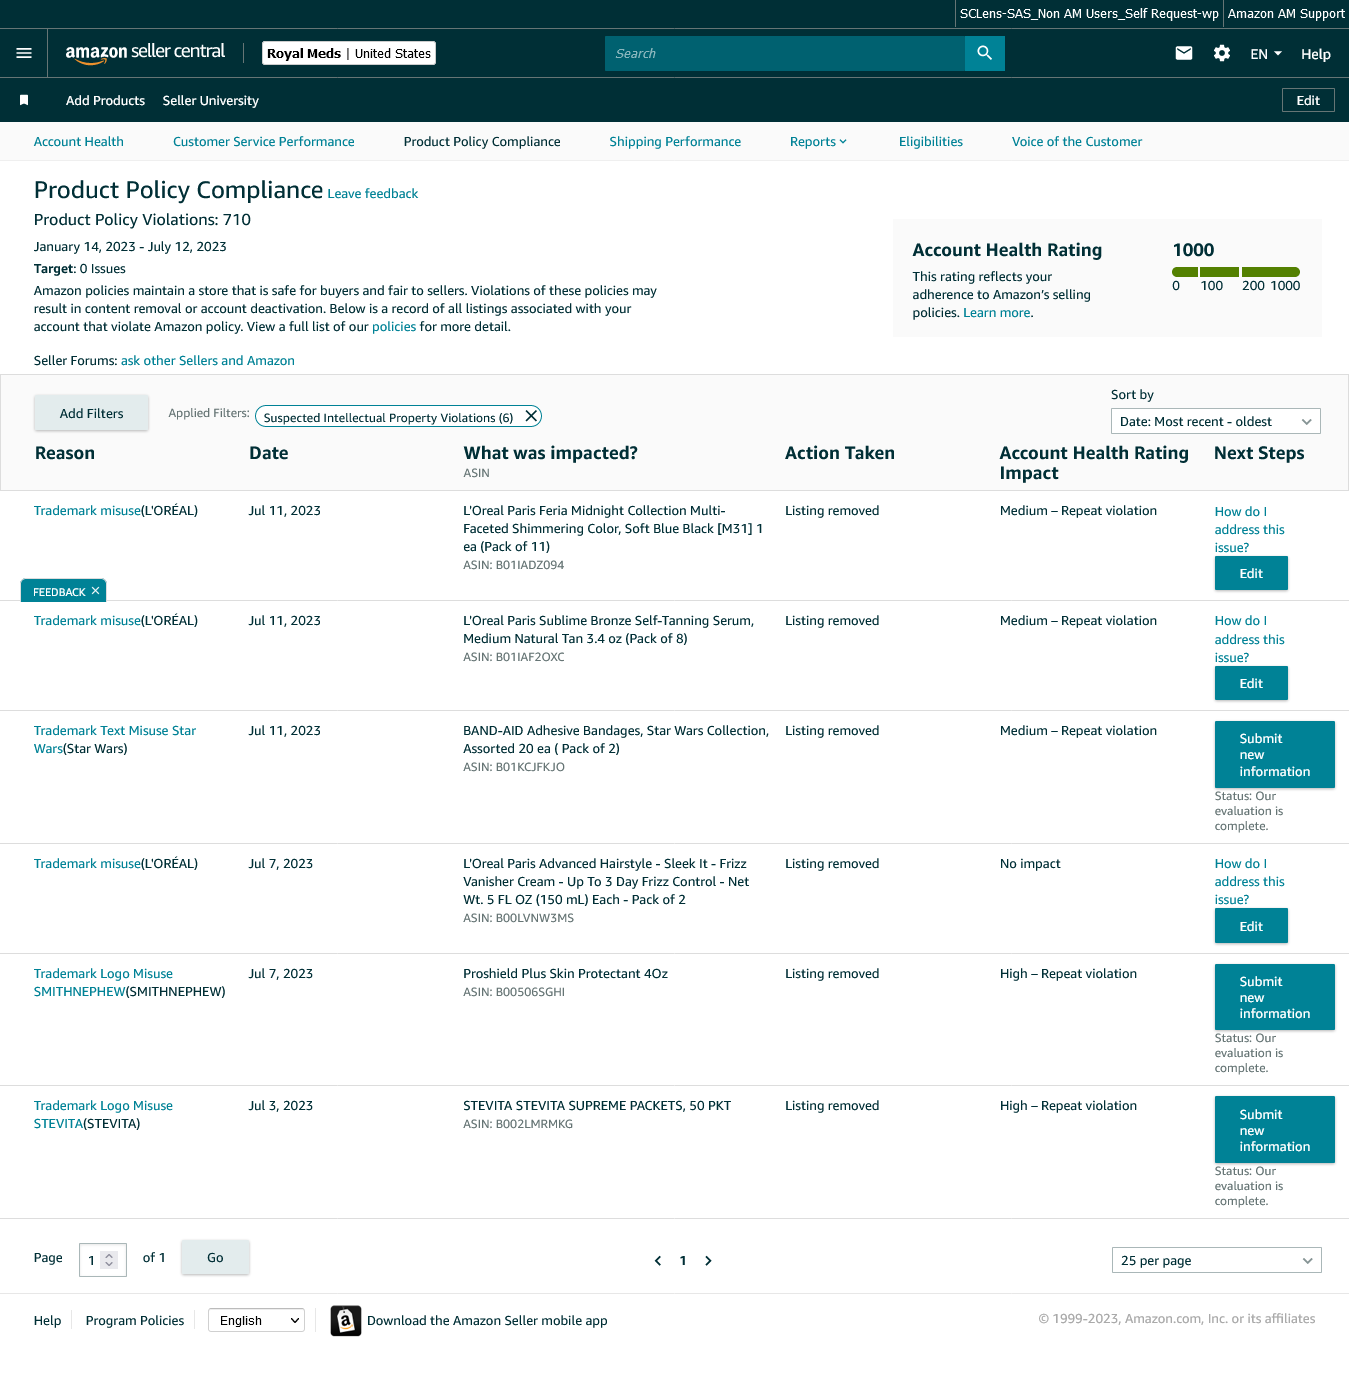
Task: Open the mail messages icon
Action: [x=1184, y=53]
